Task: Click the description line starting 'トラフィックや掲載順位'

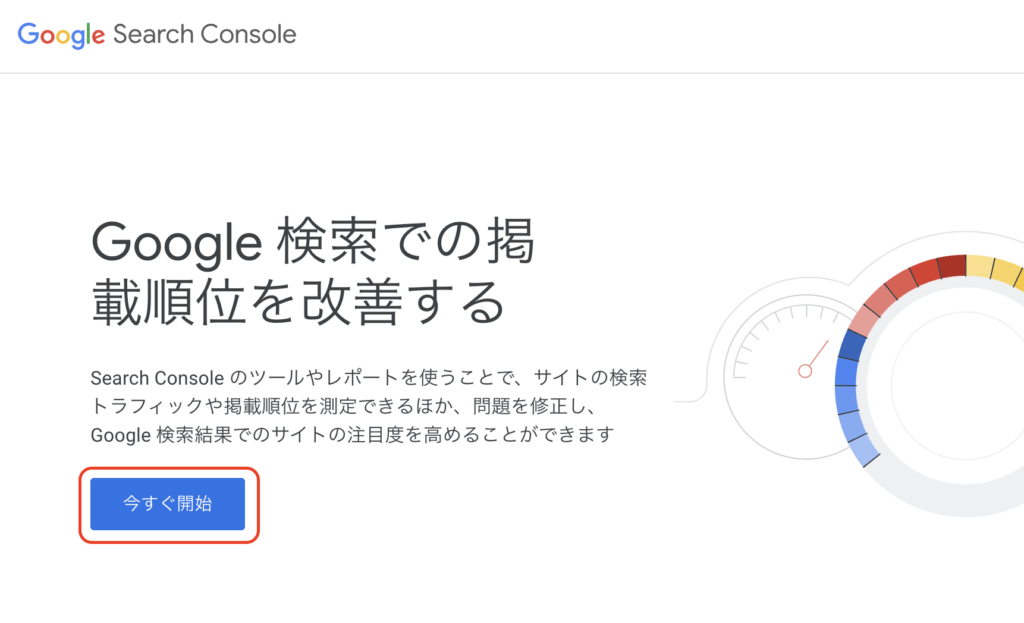Action: point(344,406)
